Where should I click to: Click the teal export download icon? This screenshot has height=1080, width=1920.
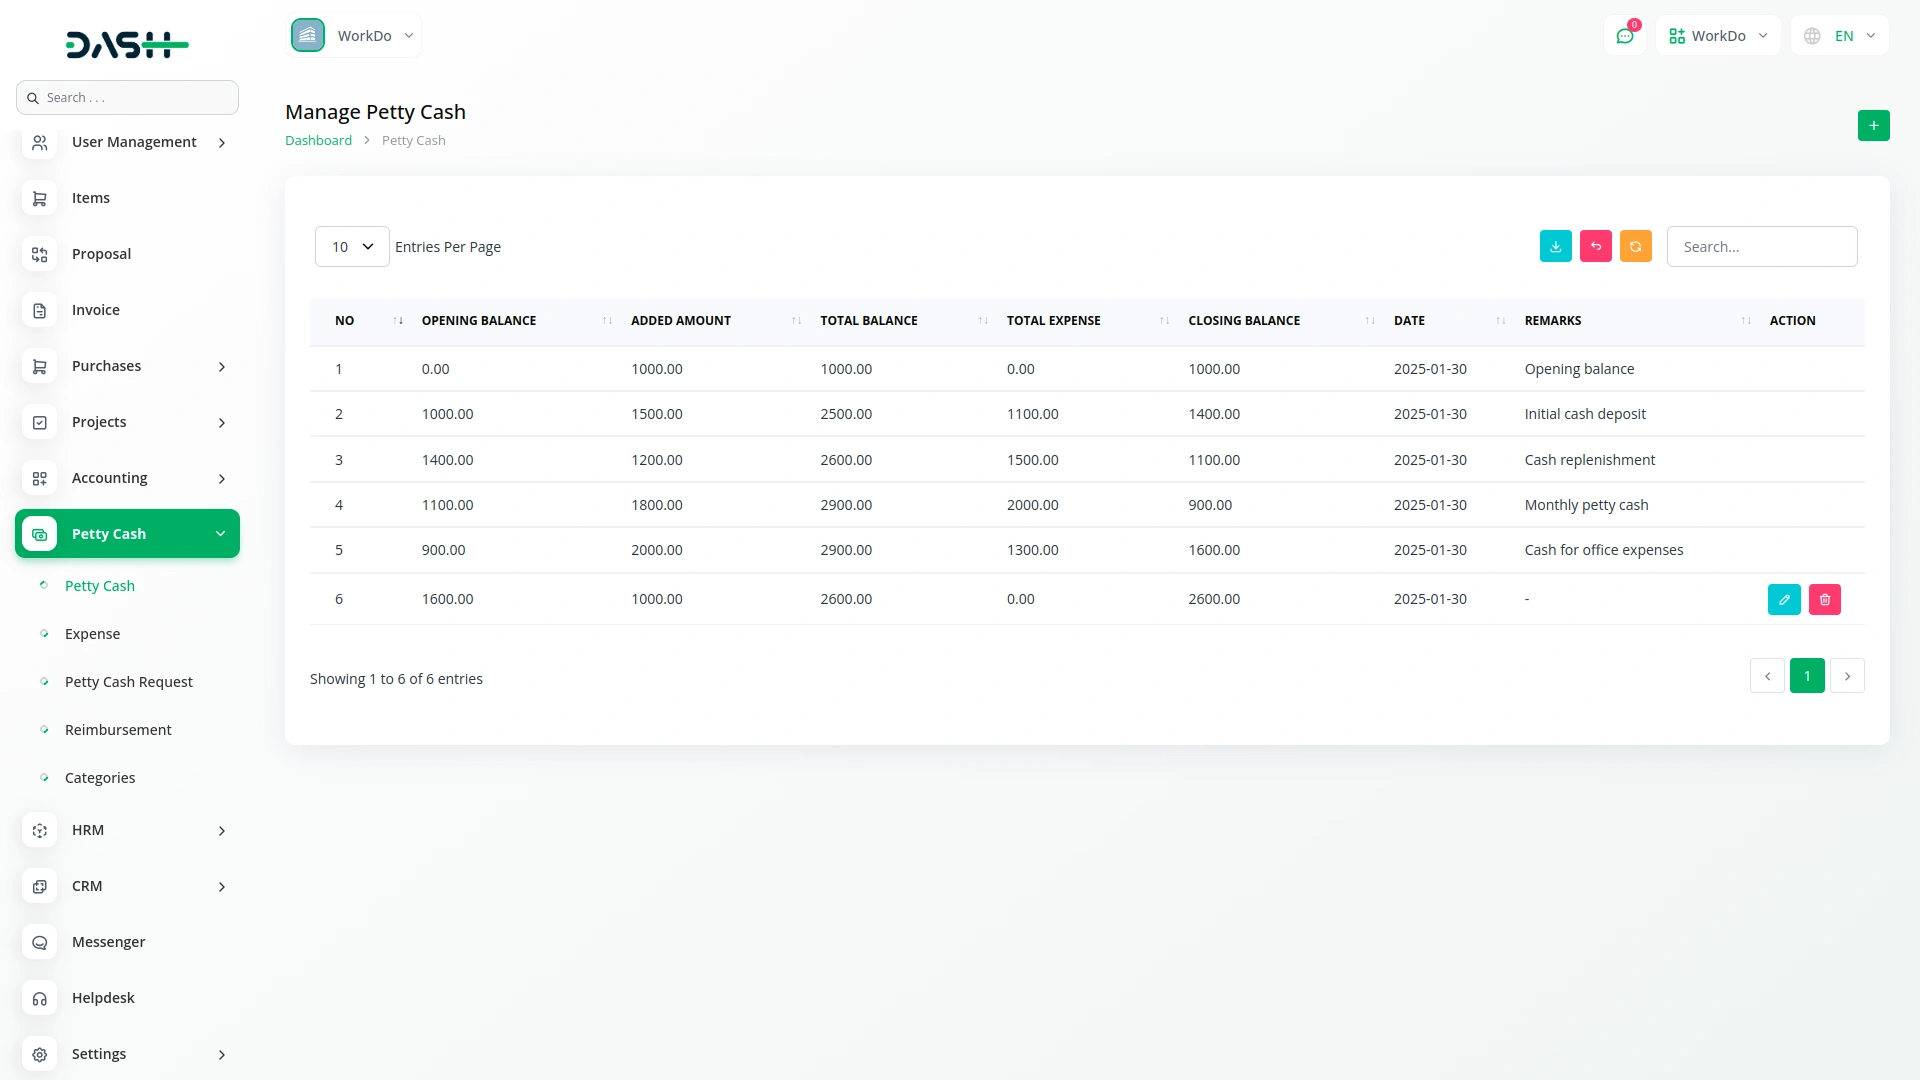(x=1554, y=246)
